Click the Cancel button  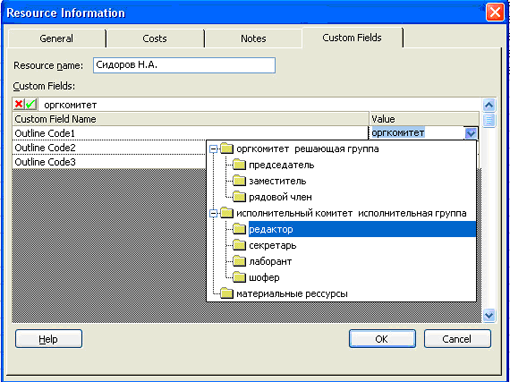[x=457, y=339]
